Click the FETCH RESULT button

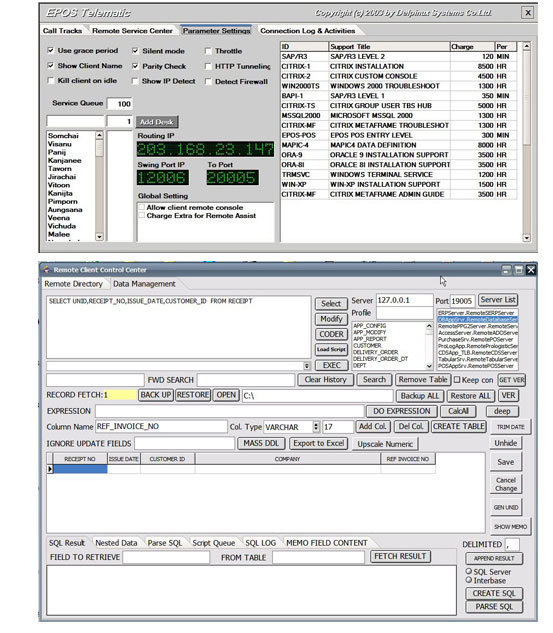coord(400,557)
